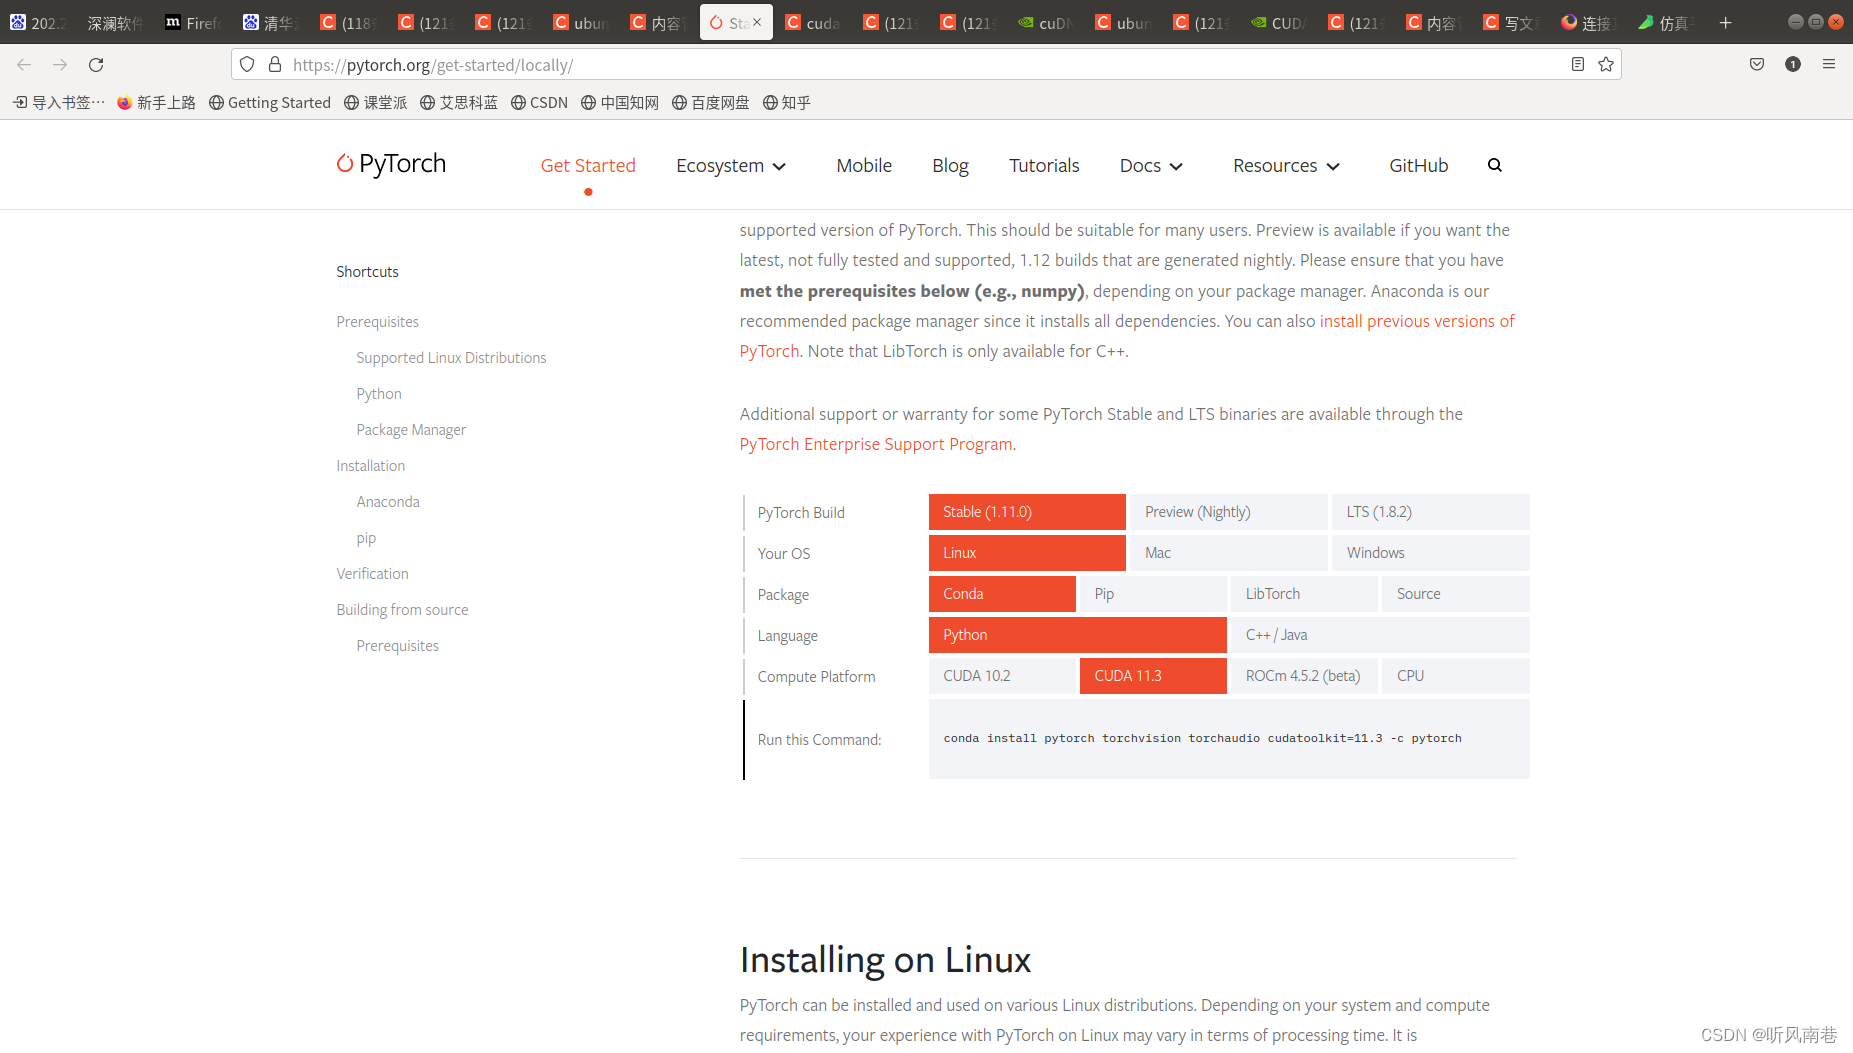
Task: Click the browser forward arrow
Action: point(60,65)
